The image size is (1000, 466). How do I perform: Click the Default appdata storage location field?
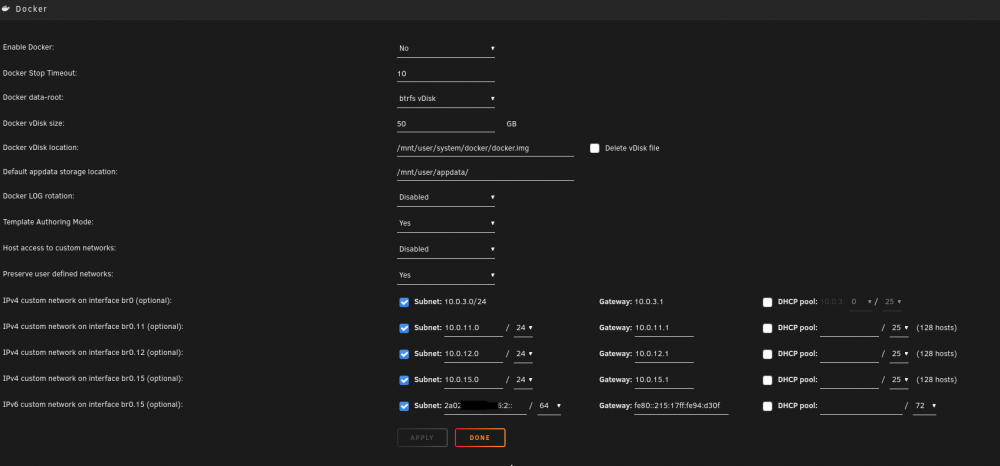click(x=485, y=172)
